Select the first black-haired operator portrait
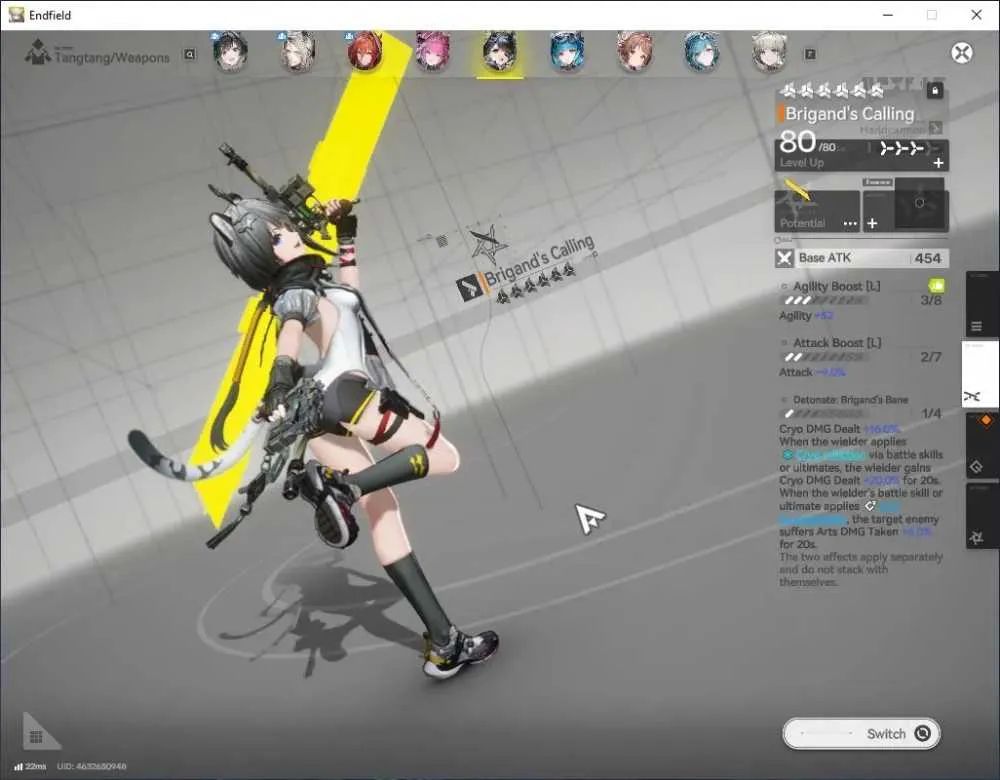Image resolution: width=1000 pixels, height=780 pixels. (230, 51)
